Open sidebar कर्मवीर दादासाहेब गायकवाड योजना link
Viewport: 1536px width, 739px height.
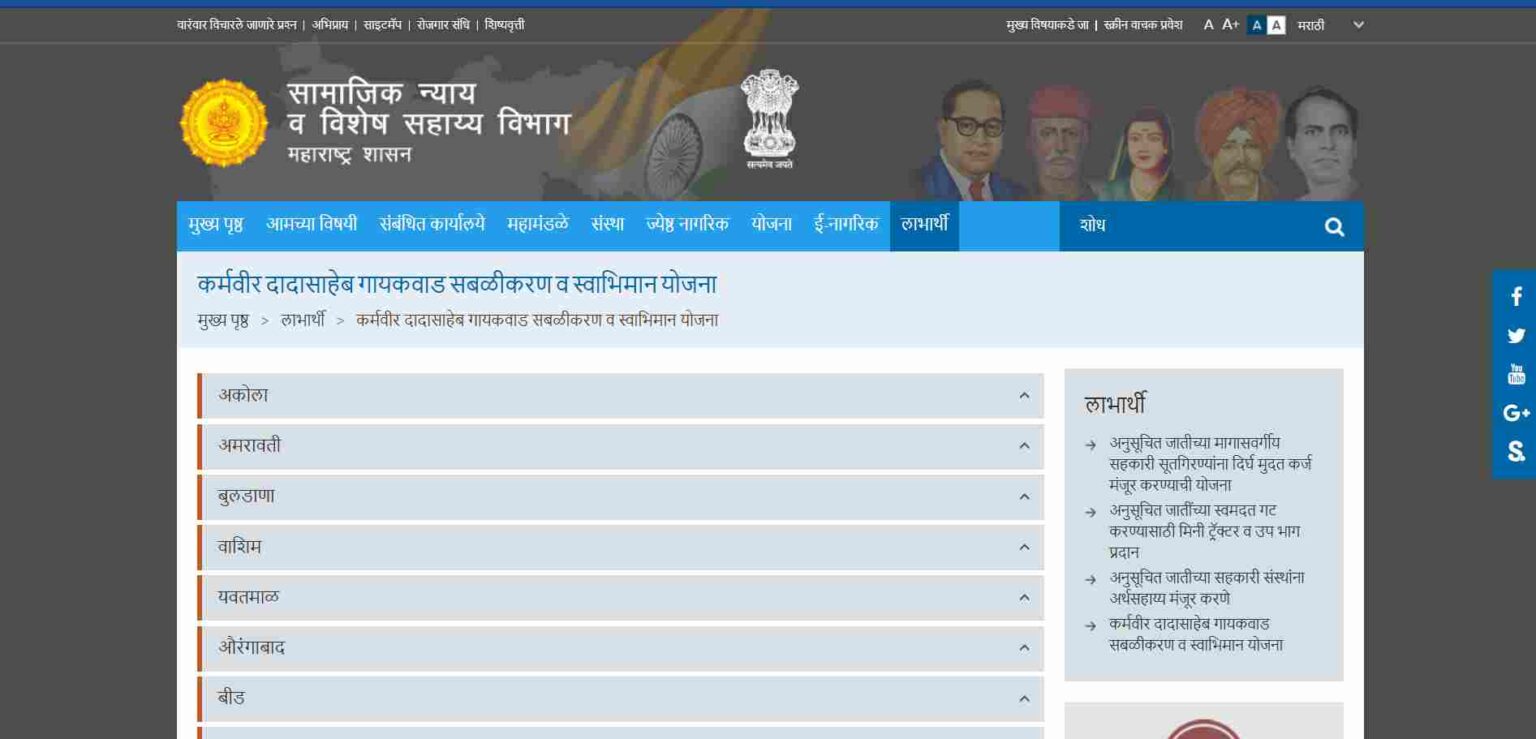pos(1196,634)
